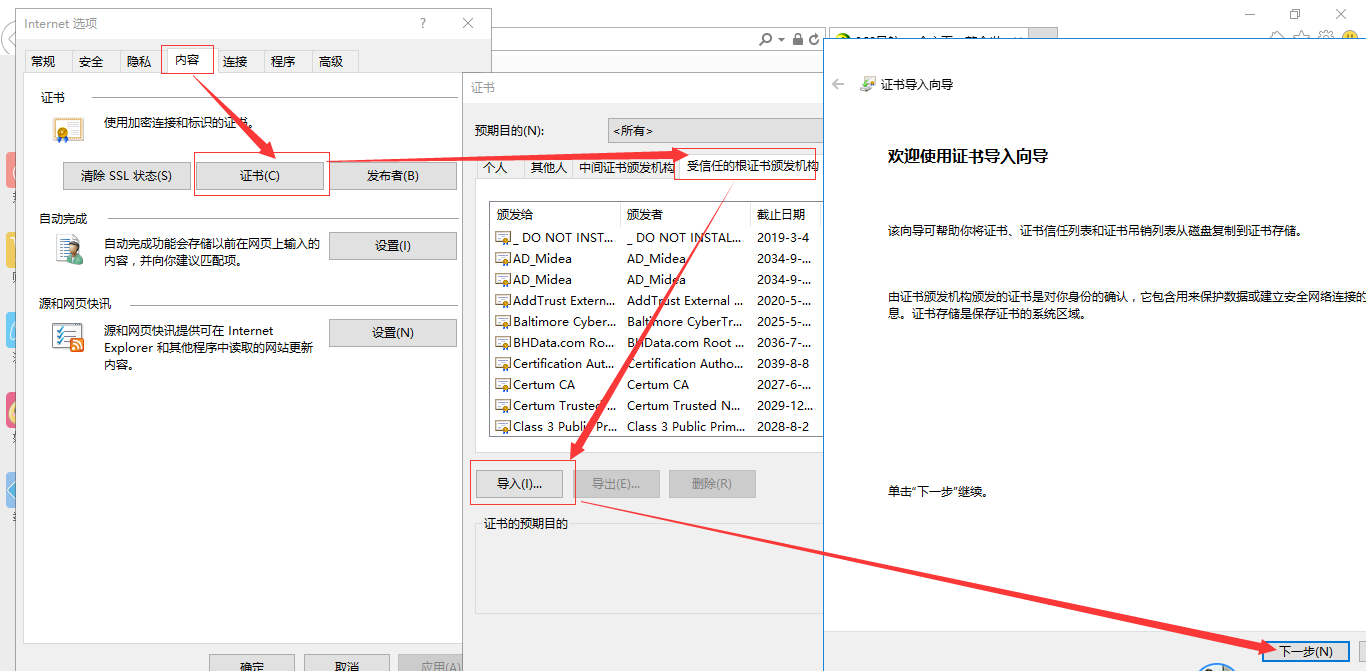The height and width of the screenshot is (671, 1366).
Task: Click the 发布者(B) button
Action: pyautogui.click(x=393, y=176)
